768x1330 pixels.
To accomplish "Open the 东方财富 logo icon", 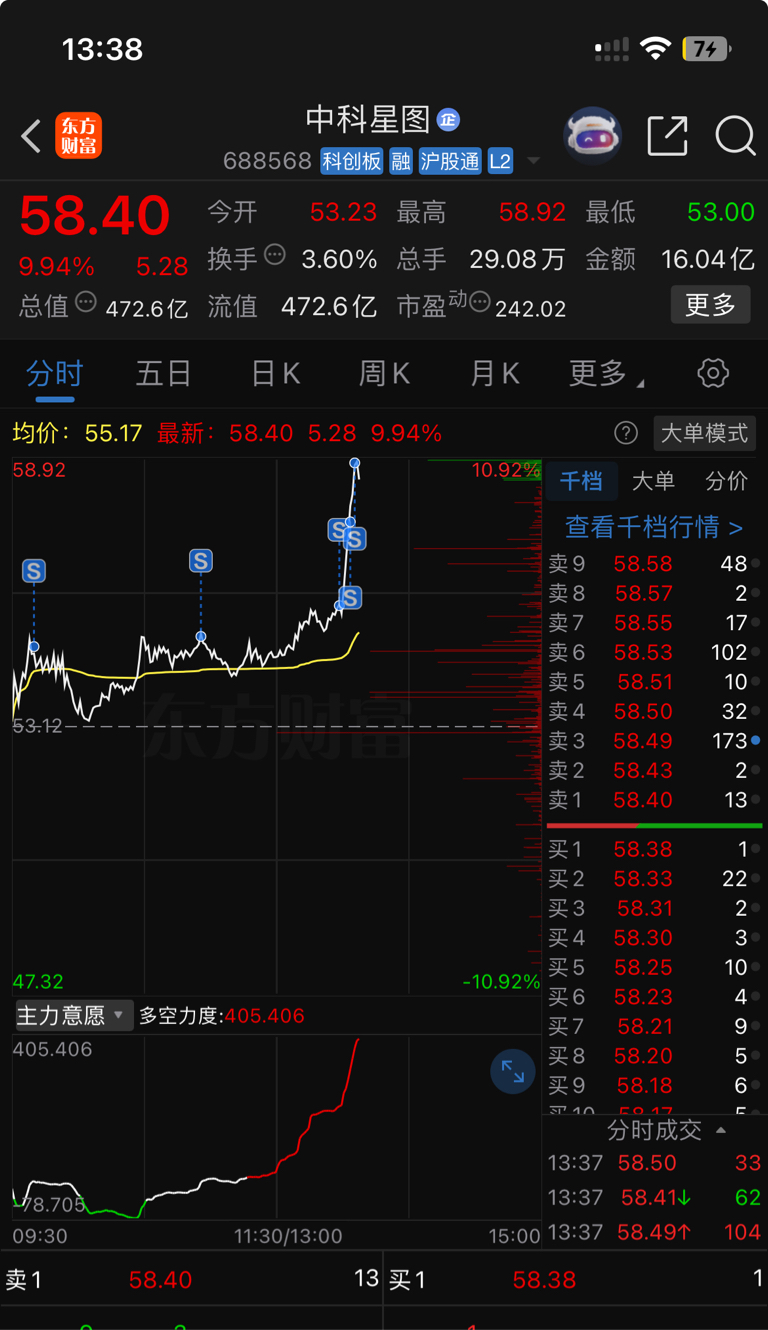I will 79,136.
